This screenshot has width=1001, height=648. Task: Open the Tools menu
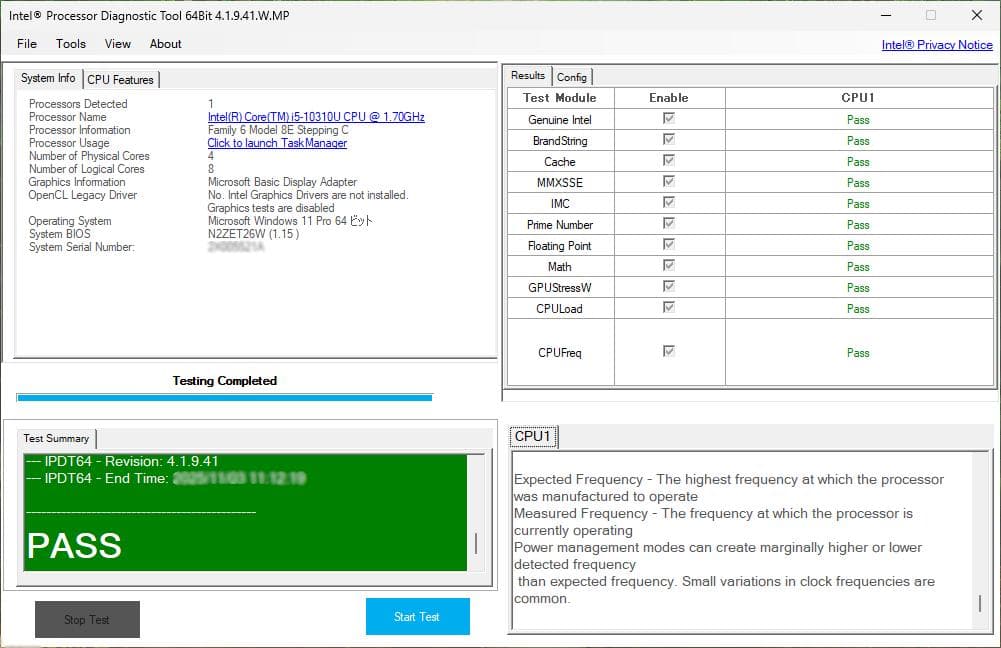70,44
